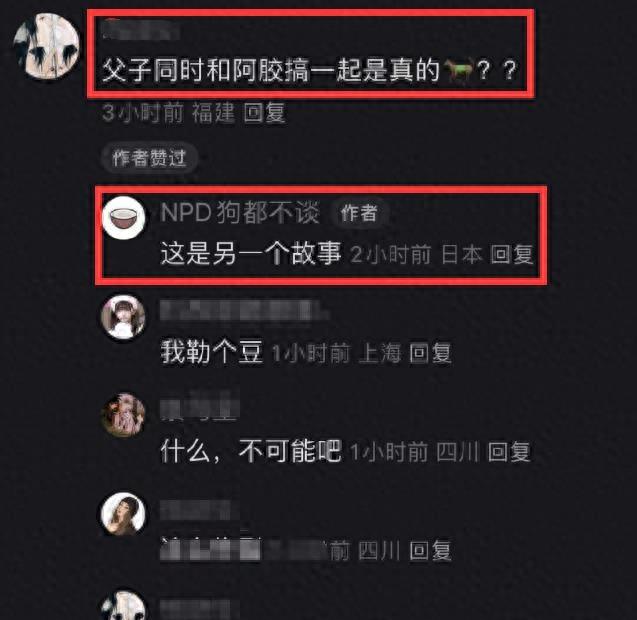Open the blurred username above 我勒个豆

pos(244,311)
